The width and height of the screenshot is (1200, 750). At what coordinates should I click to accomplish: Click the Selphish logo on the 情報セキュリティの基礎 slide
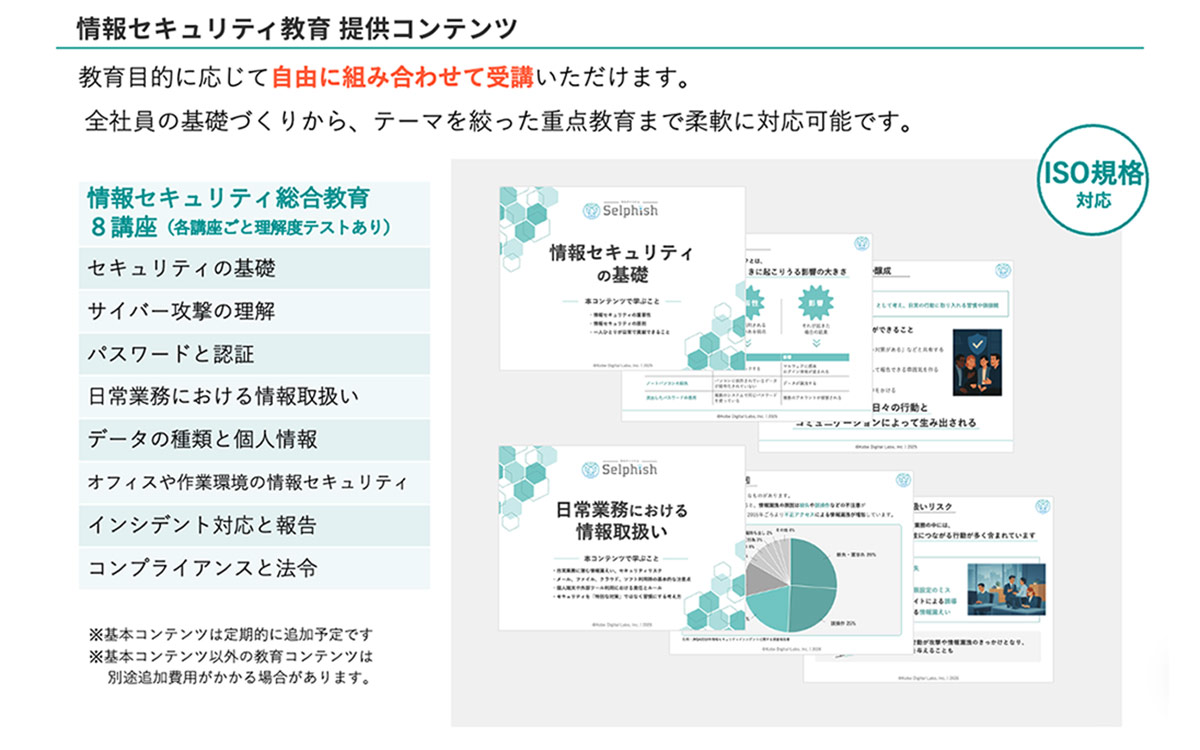click(x=621, y=210)
